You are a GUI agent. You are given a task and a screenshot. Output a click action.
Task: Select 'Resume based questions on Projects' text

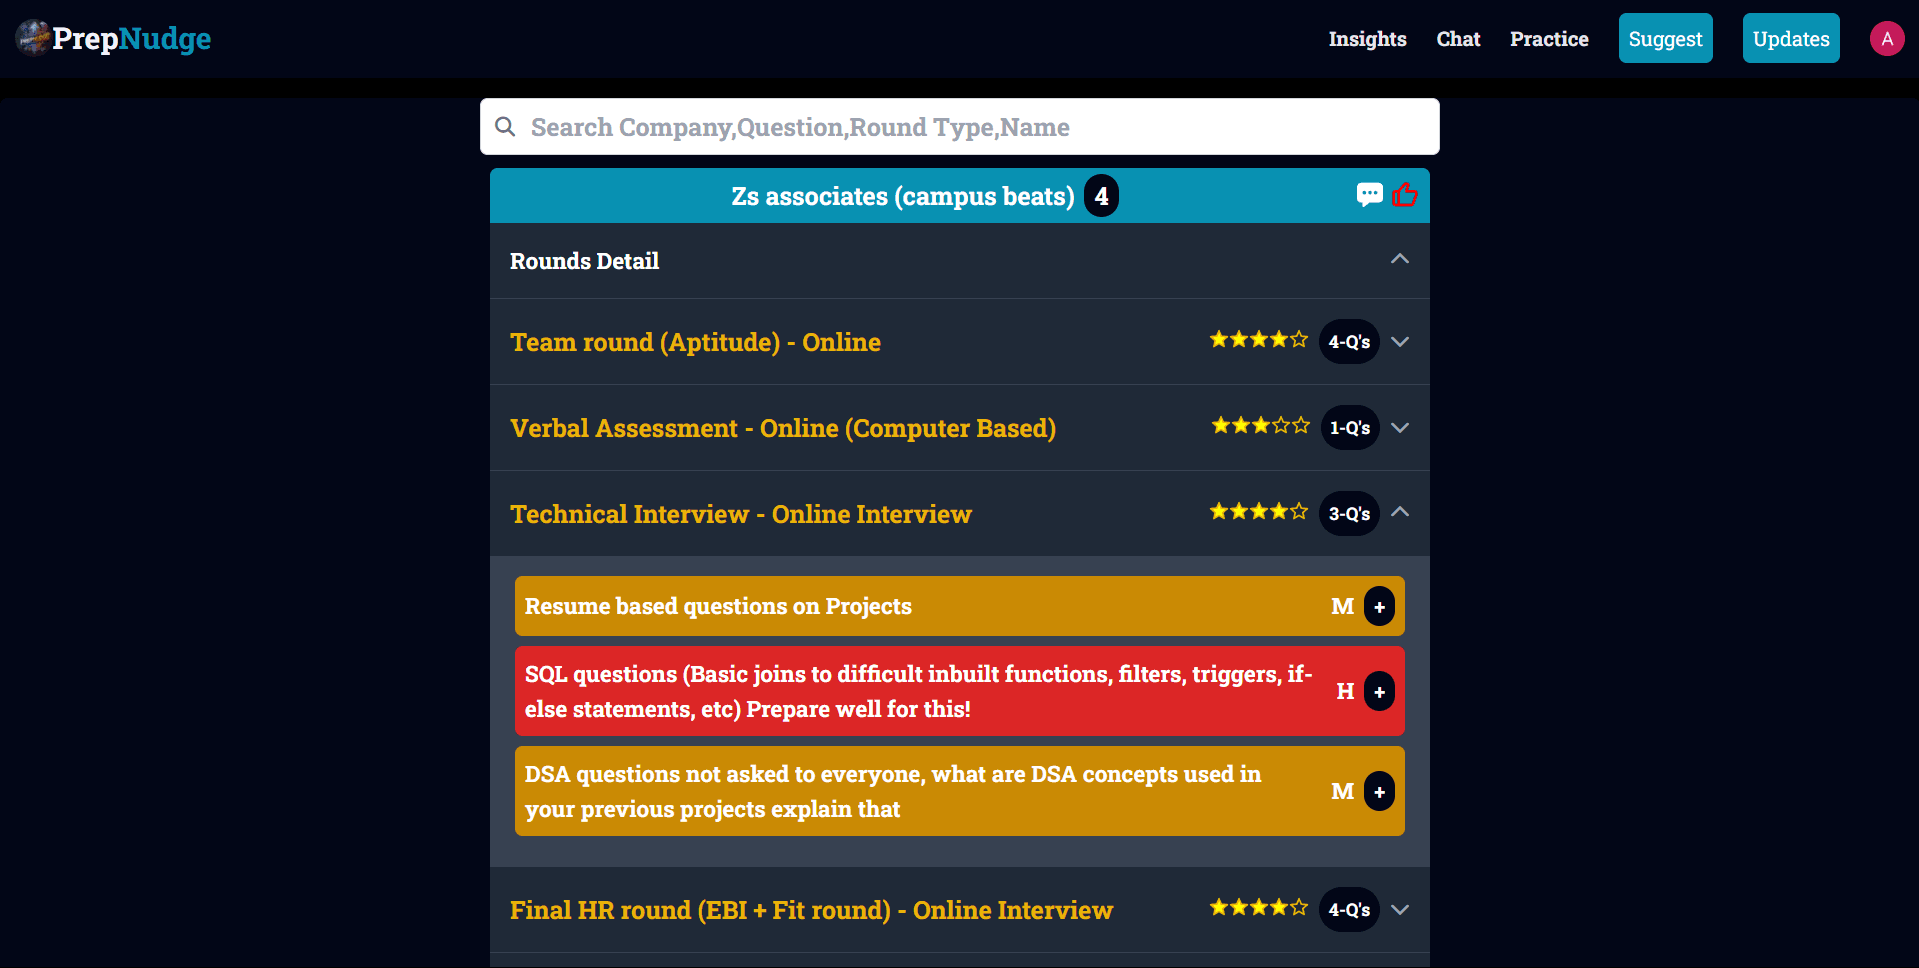718,606
